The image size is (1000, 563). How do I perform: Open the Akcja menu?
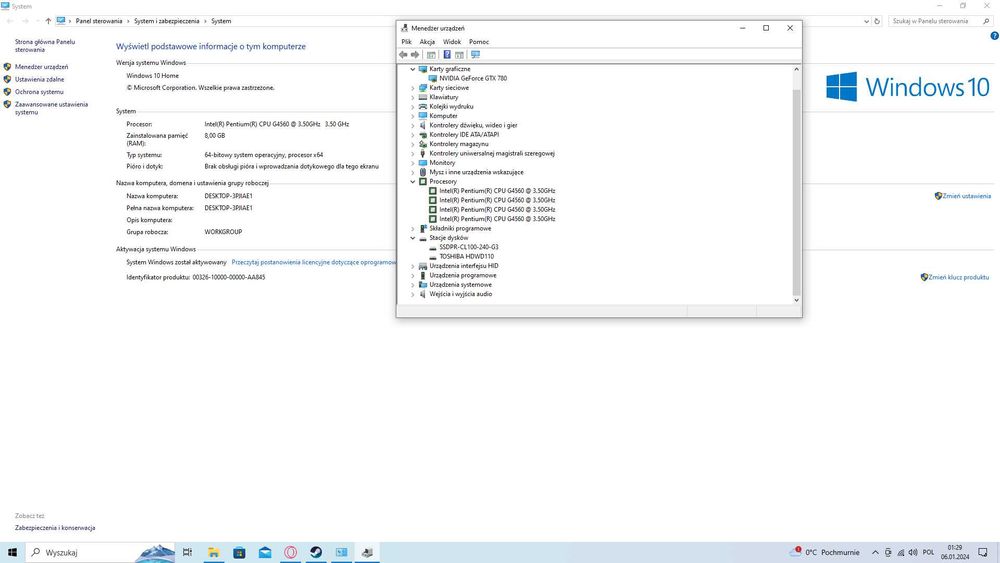(x=427, y=42)
